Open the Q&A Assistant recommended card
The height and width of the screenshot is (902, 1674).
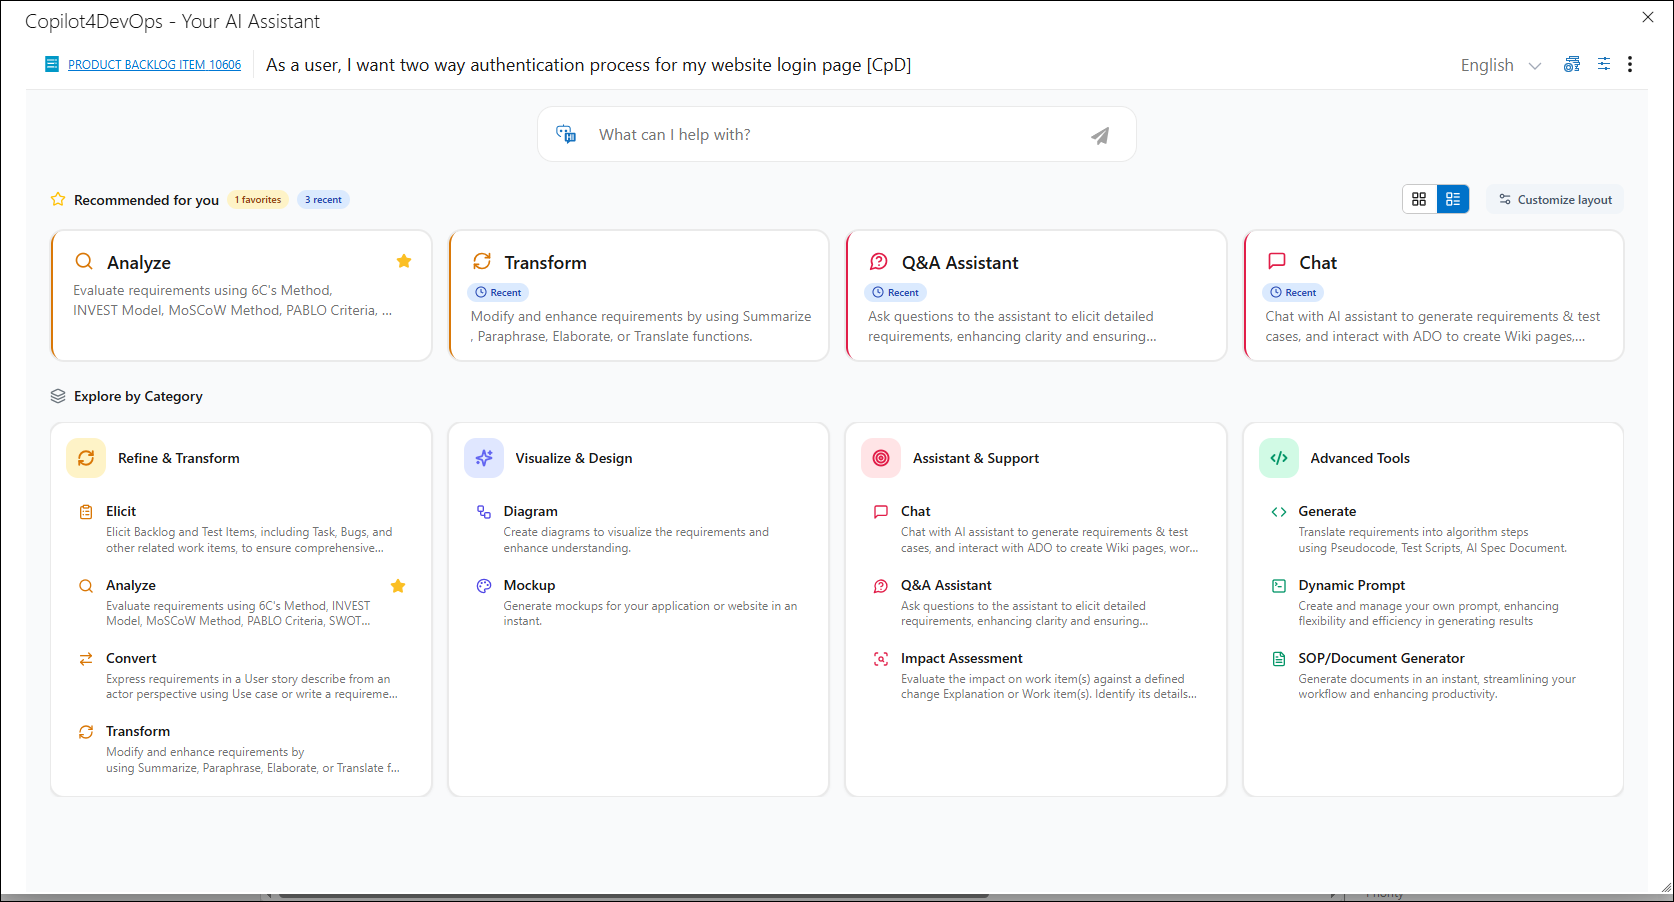(x=1035, y=295)
